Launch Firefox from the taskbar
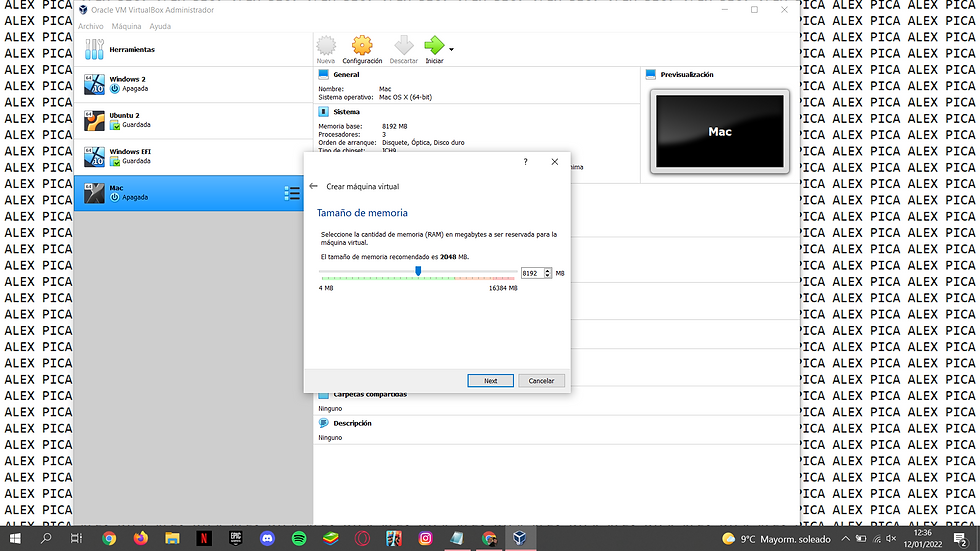Viewport: 980px width, 551px height. (141, 539)
